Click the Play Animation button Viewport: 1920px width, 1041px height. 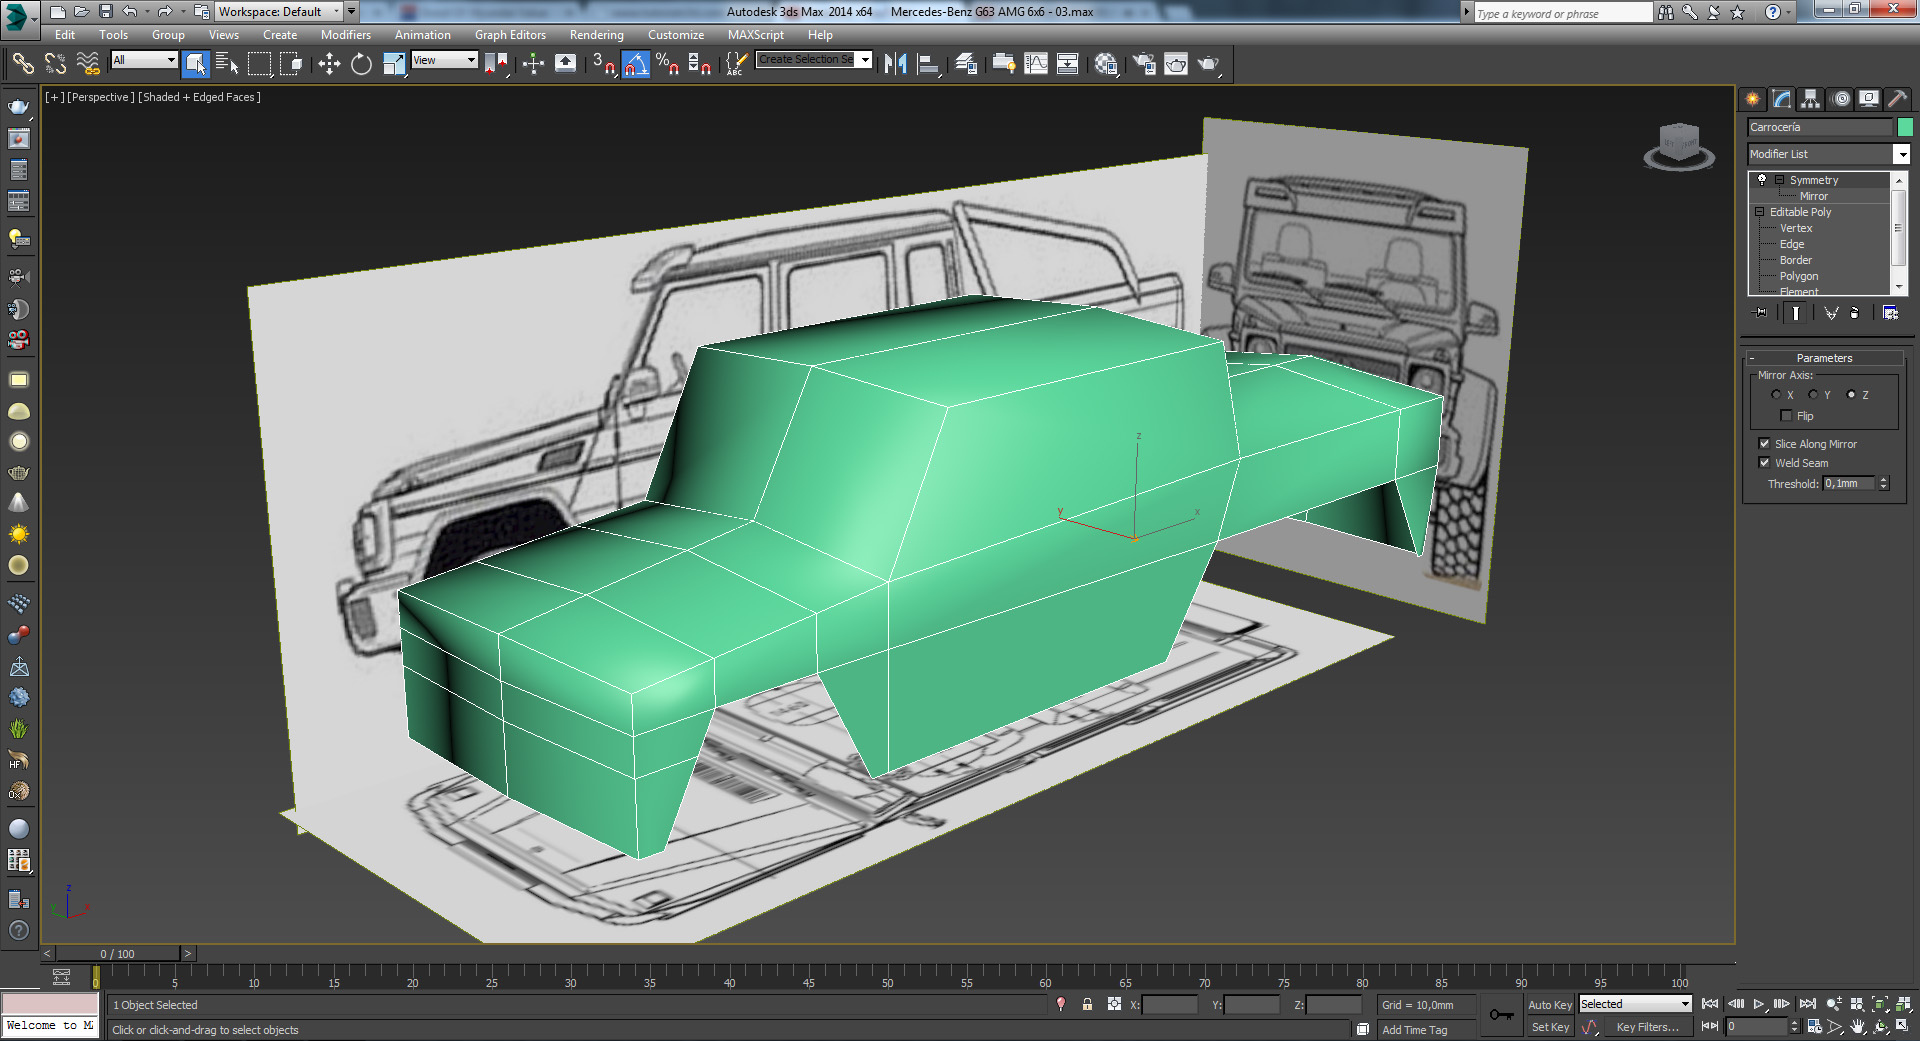point(1758,1004)
